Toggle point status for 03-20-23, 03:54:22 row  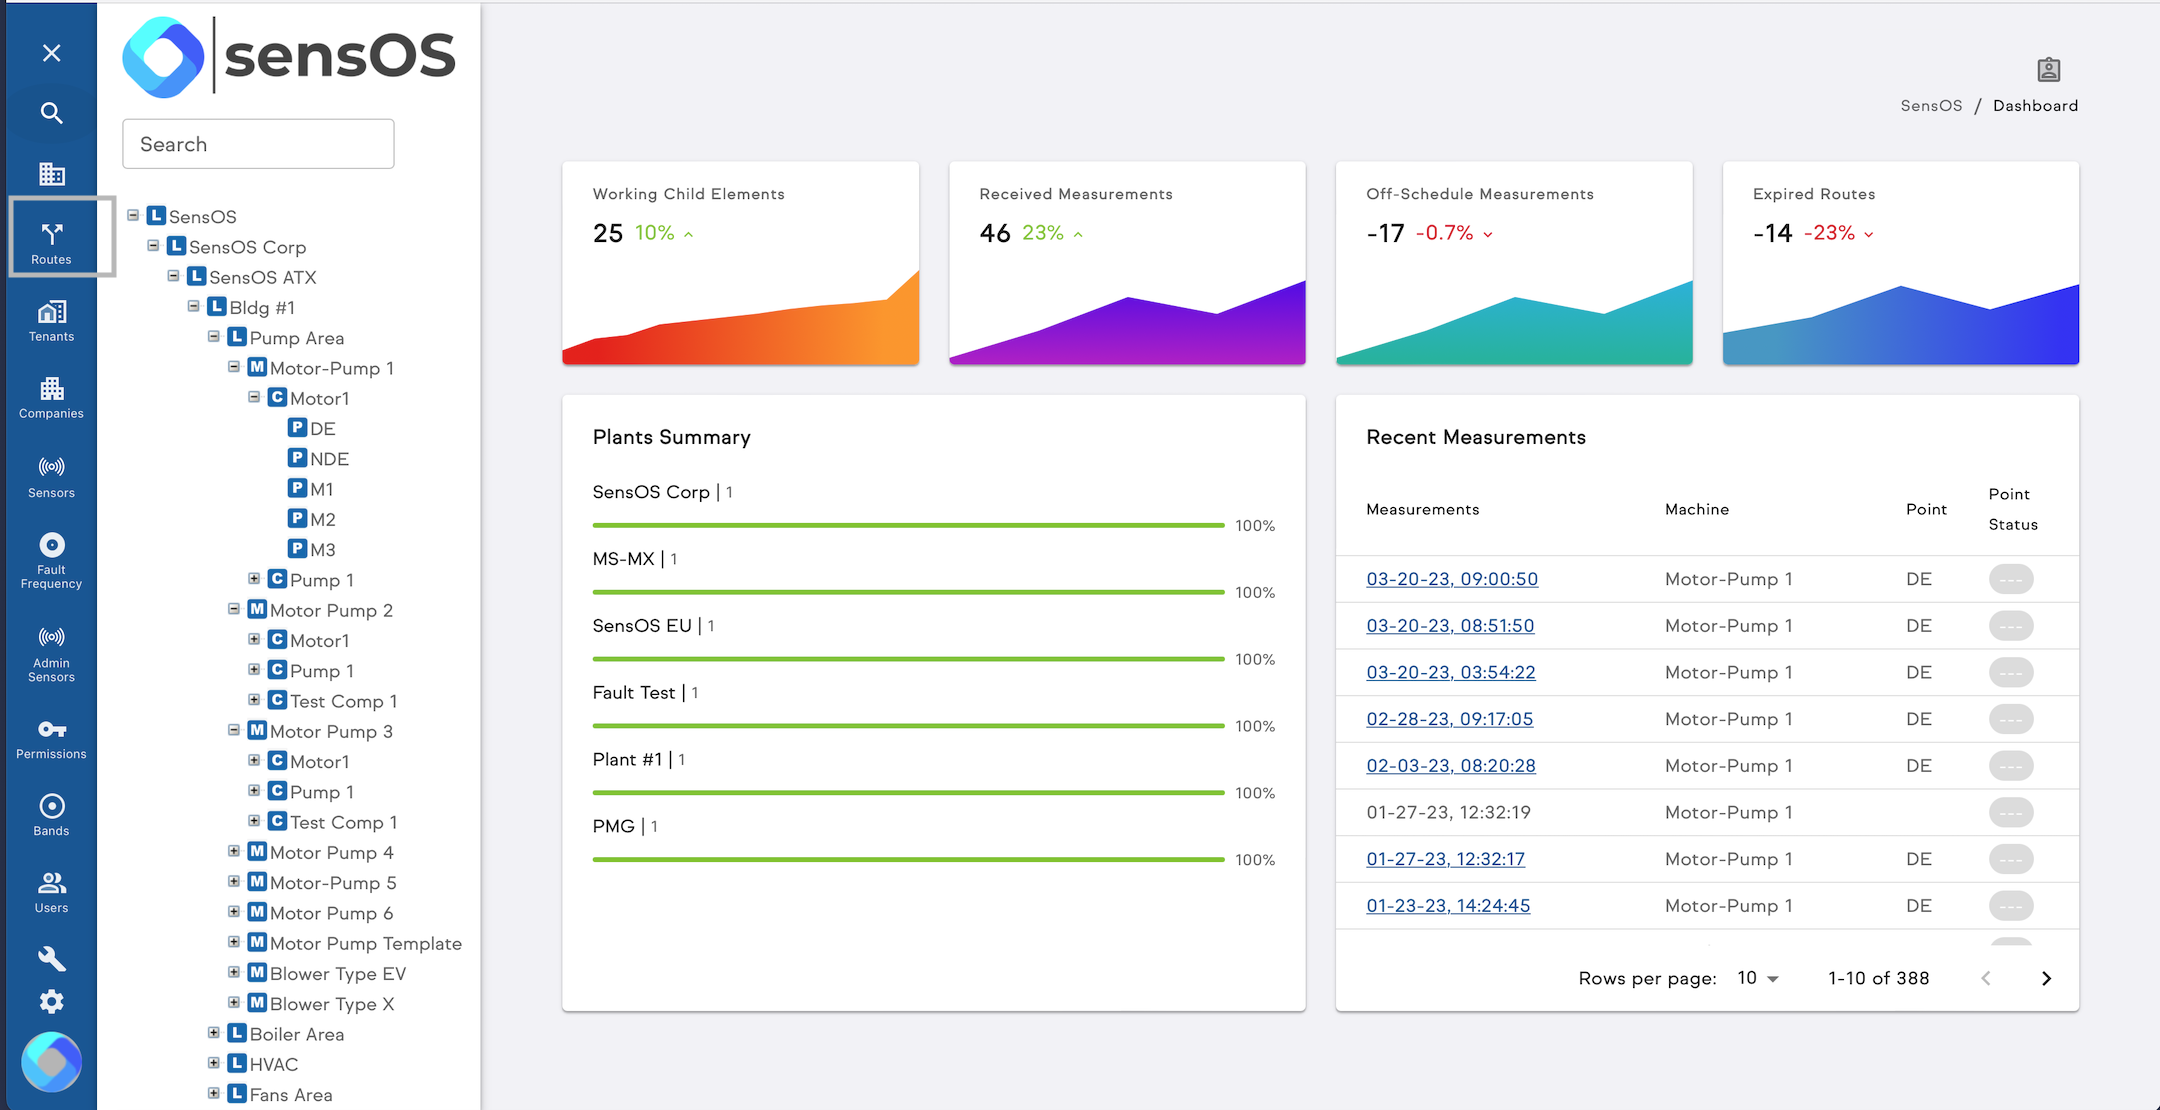[x=2011, y=673]
